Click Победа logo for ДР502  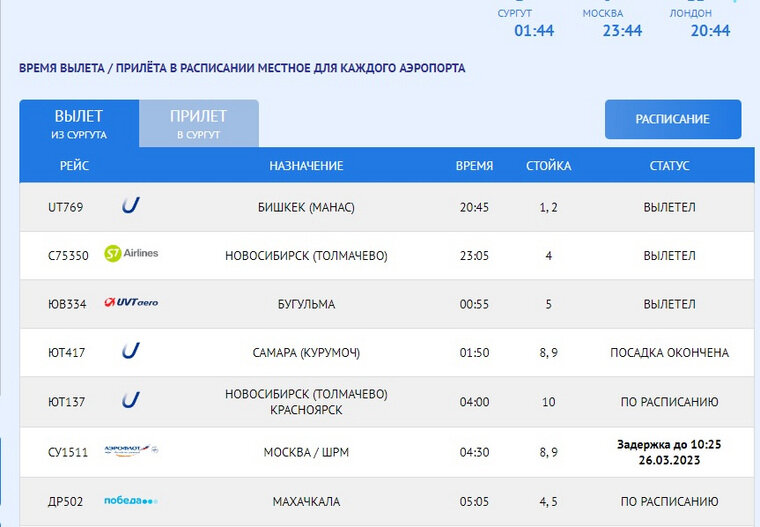point(131,500)
